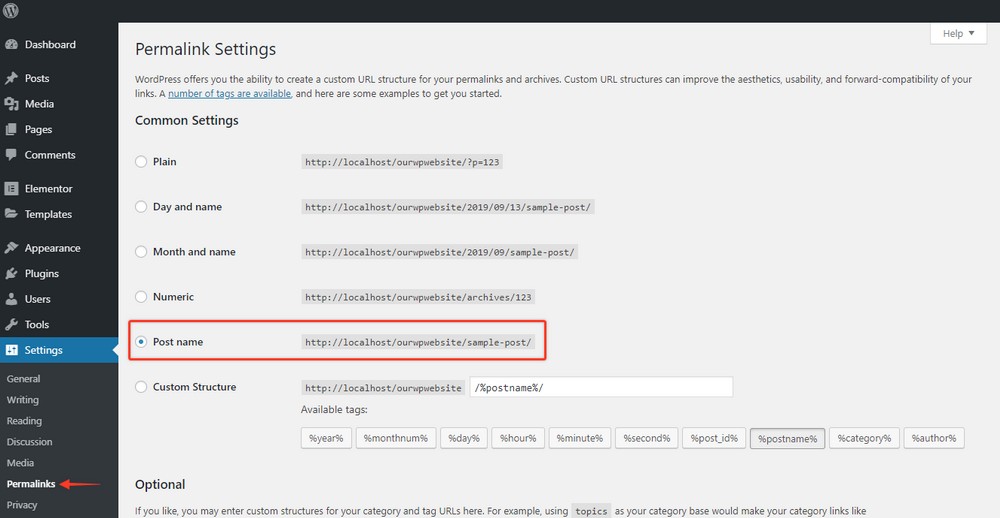This screenshot has width=1000, height=518.
Task: Click the Common Settings heading
Action: [x=187, y=120]
